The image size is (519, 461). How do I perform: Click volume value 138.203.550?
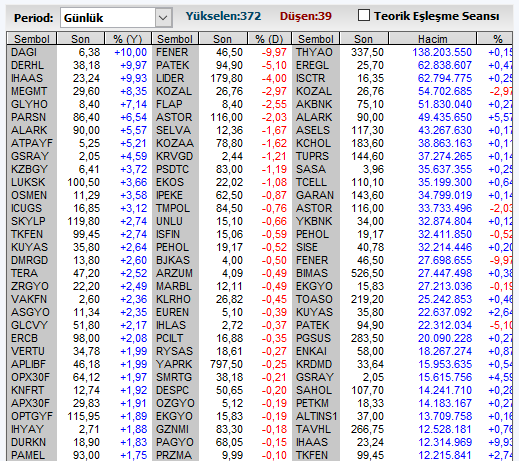(x=442, y=52)
